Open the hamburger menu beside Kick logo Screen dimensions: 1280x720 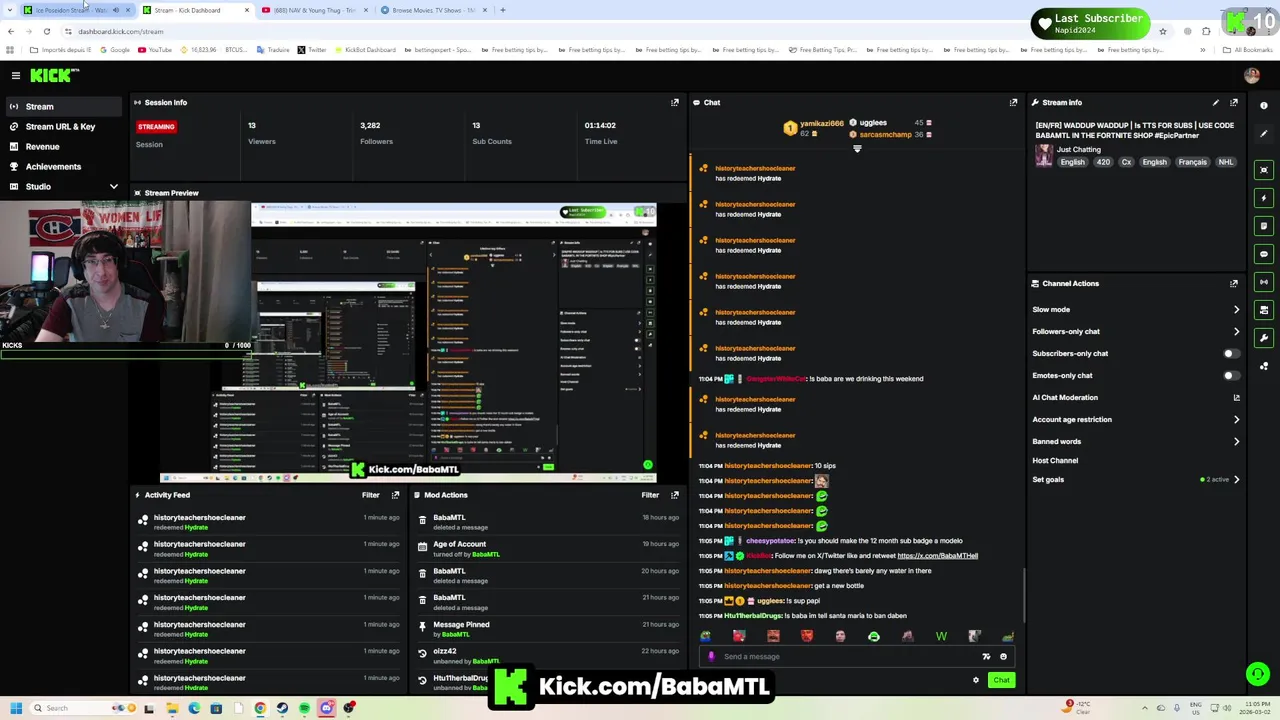(16, 75)
